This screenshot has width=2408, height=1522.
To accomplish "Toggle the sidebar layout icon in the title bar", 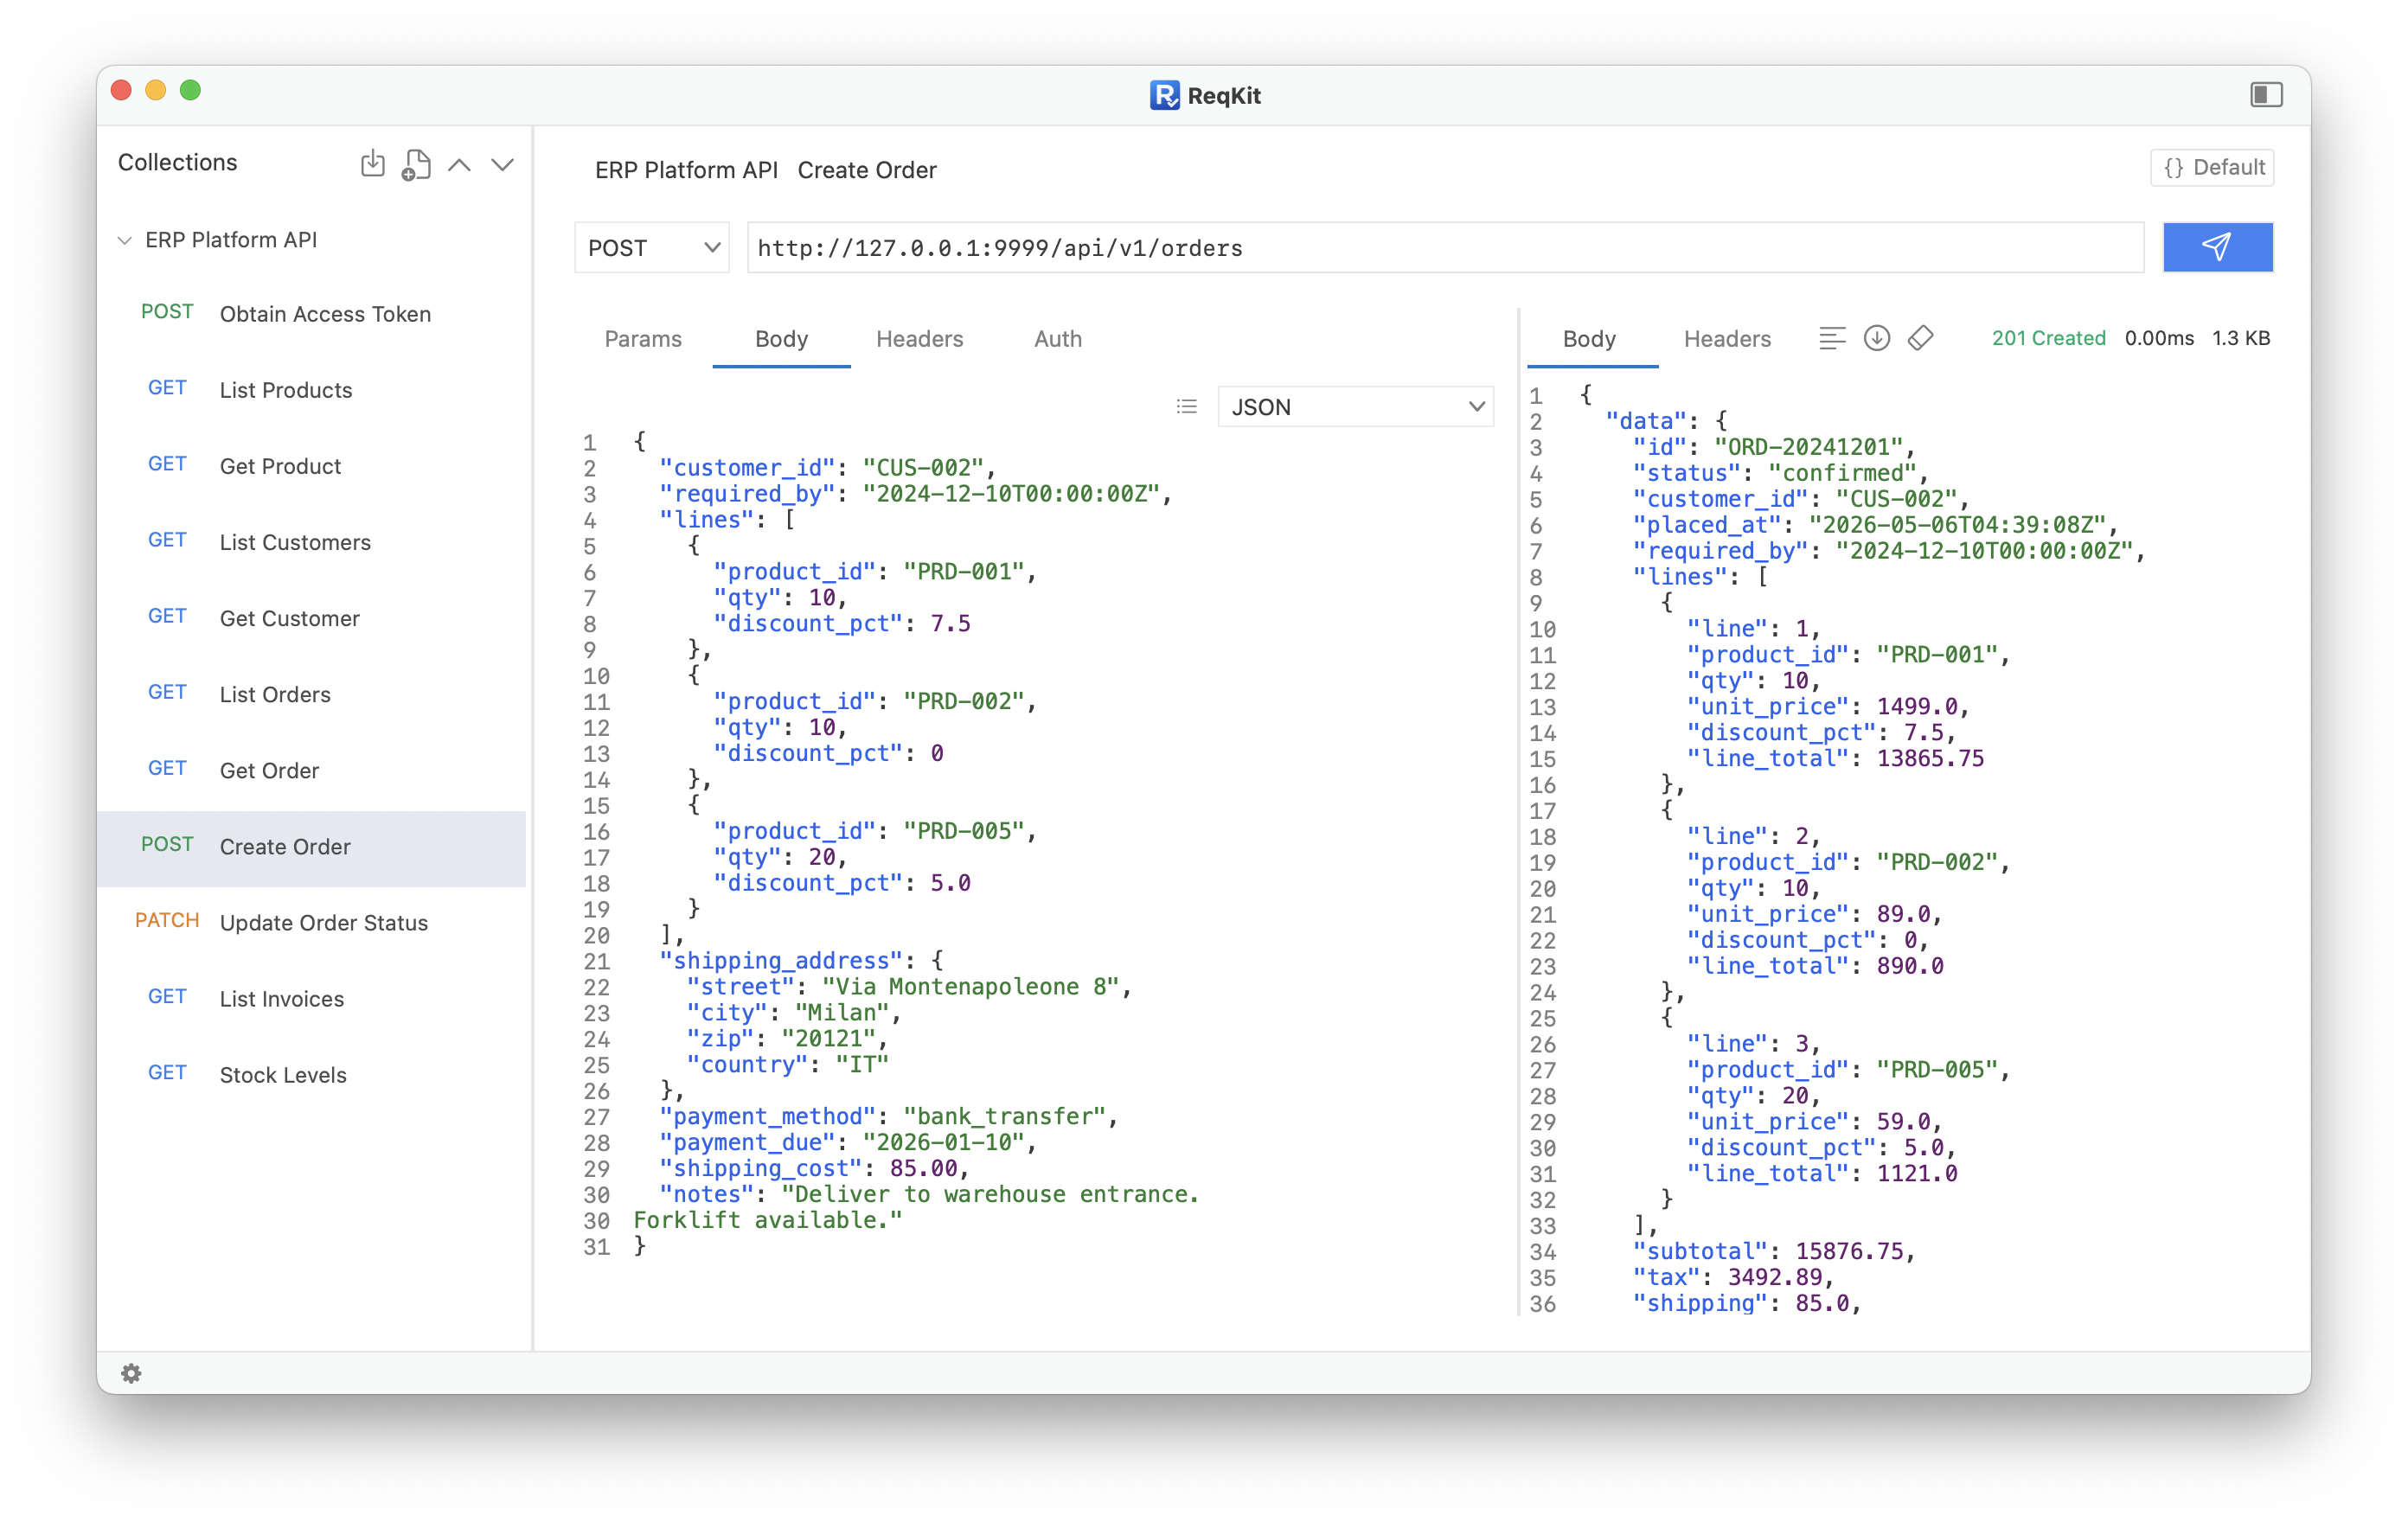I will click(x=2266, y=94).
